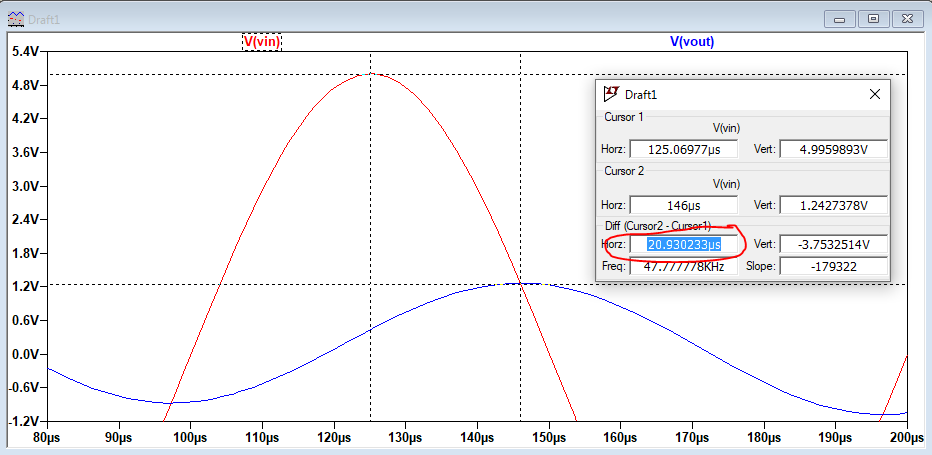This screenshot has width=932, height=455.
Task: Click the Cursor 1 Vert value field
Action: (833, 149)
